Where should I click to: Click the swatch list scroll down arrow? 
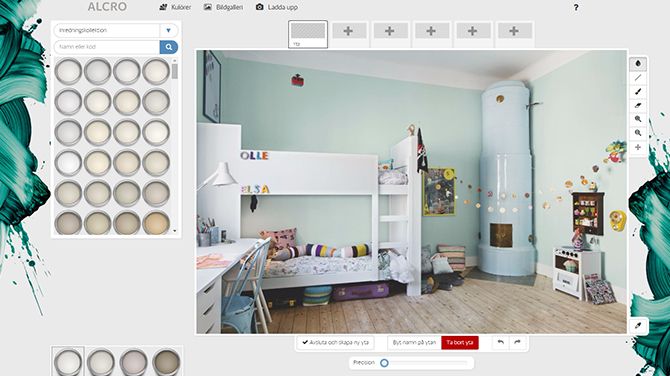(x=175, y=231)
